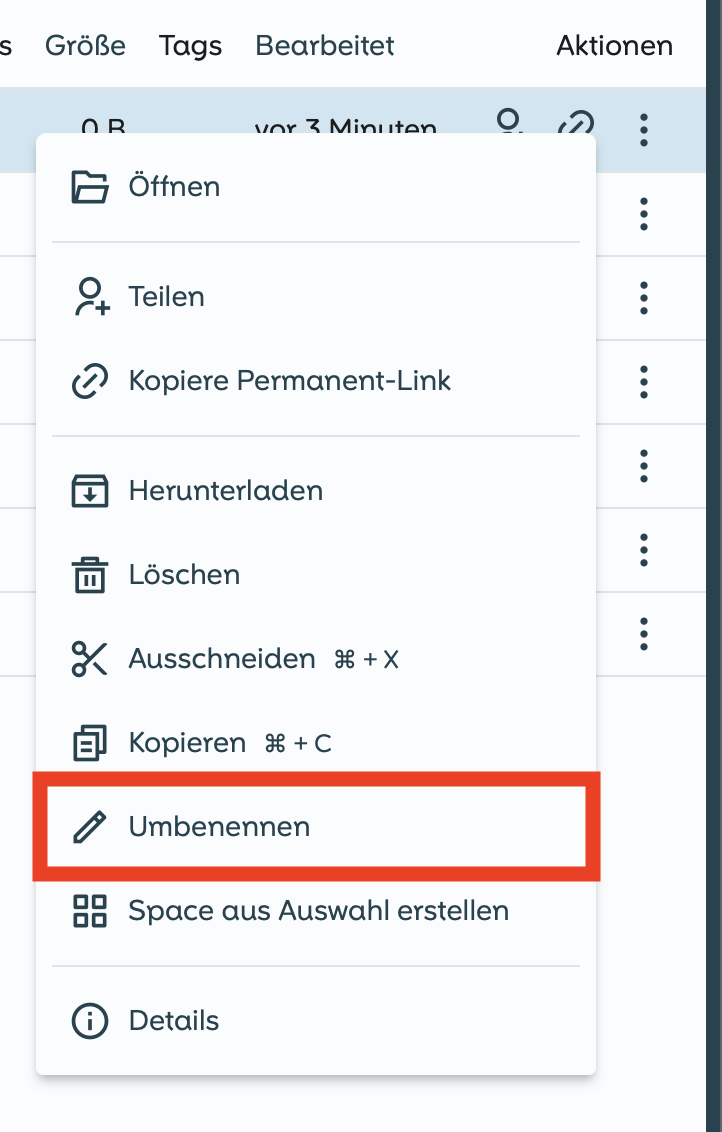Click the Herunterladen download icon

(90, 491)
